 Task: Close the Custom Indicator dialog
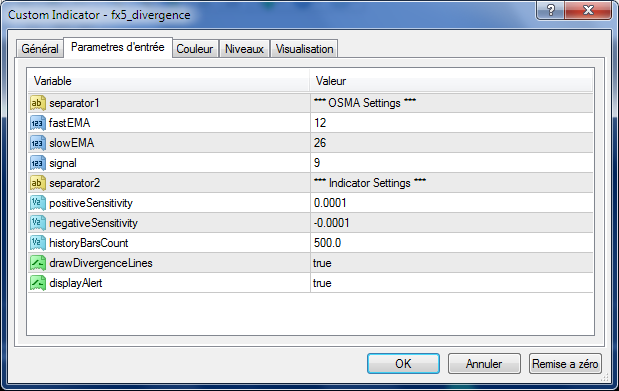click(588, 10)
